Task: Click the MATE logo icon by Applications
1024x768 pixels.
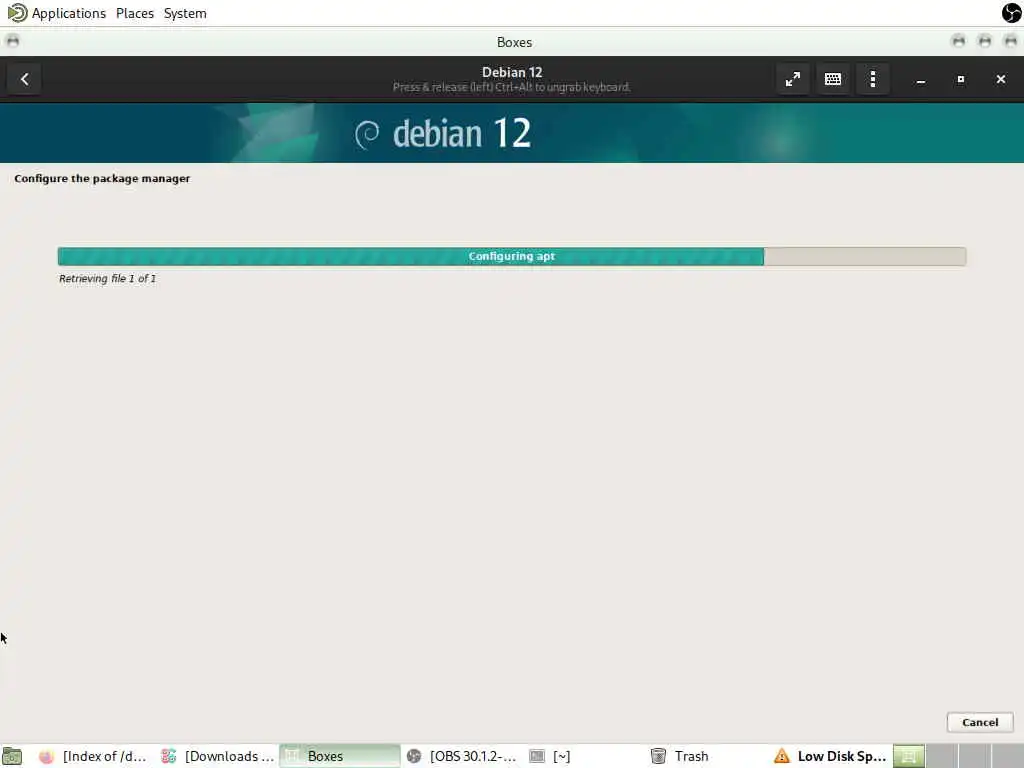Action: coord(17,12)
